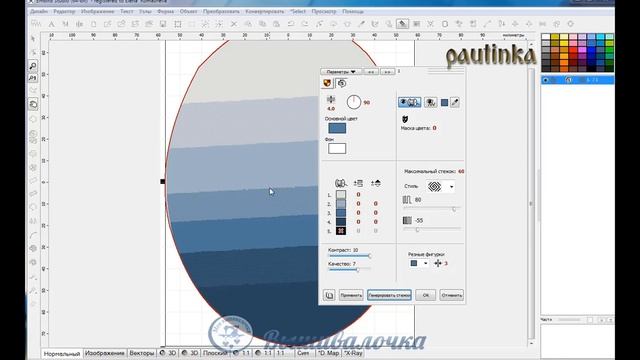This screenshot has height=360, width=640.
Task: Switch to the Изображения tab
Action: tap(105, 353)
